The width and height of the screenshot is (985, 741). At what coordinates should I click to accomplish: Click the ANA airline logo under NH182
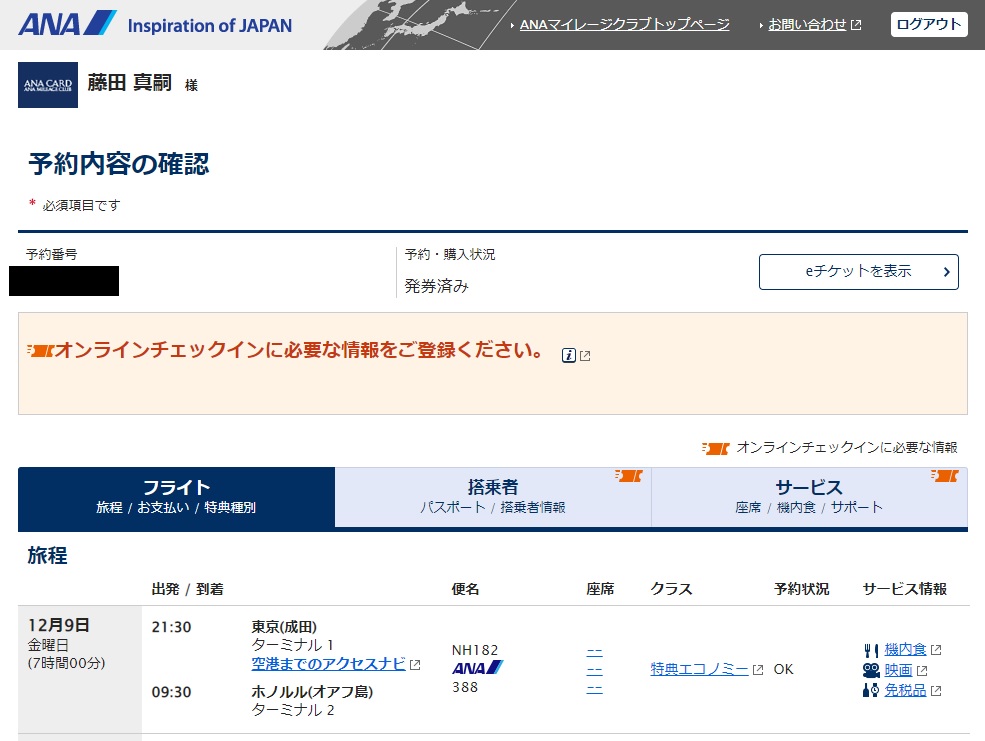(x=477, y=668)
